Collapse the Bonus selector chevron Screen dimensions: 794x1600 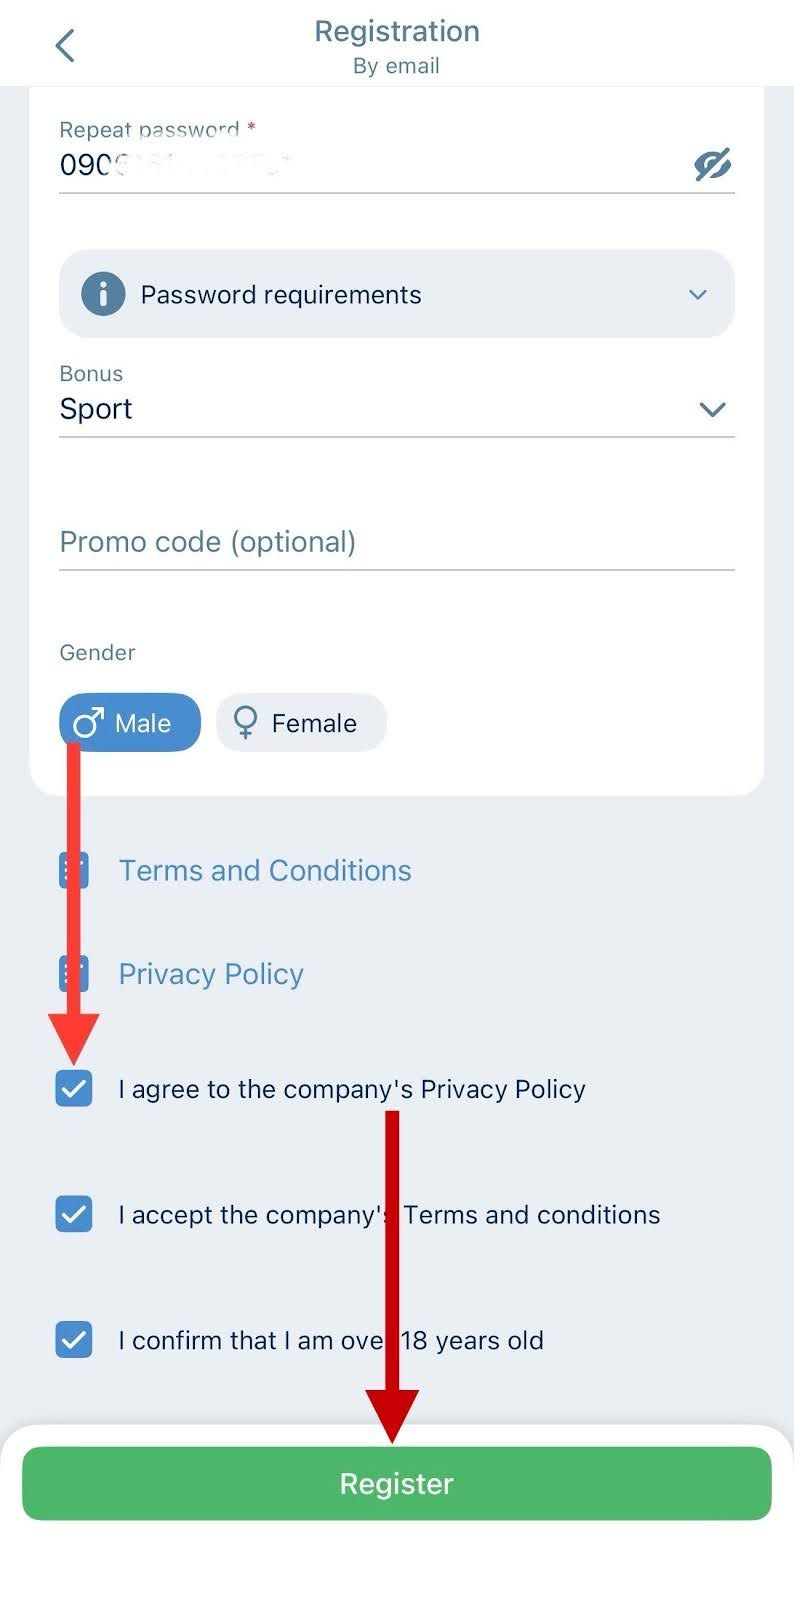coord(712,409)
